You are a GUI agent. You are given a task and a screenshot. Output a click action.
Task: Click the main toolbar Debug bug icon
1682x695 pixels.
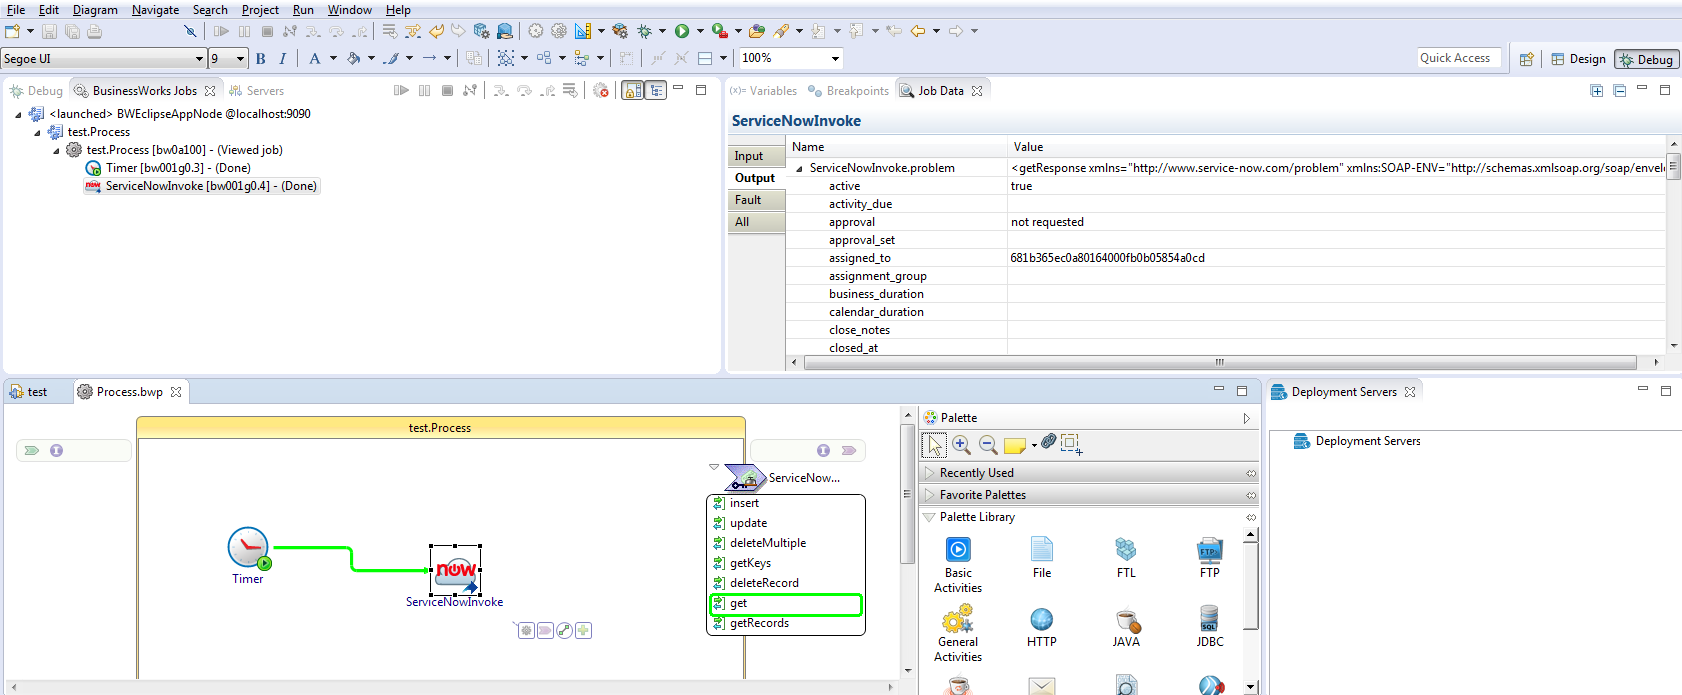(x=645, y=31)
